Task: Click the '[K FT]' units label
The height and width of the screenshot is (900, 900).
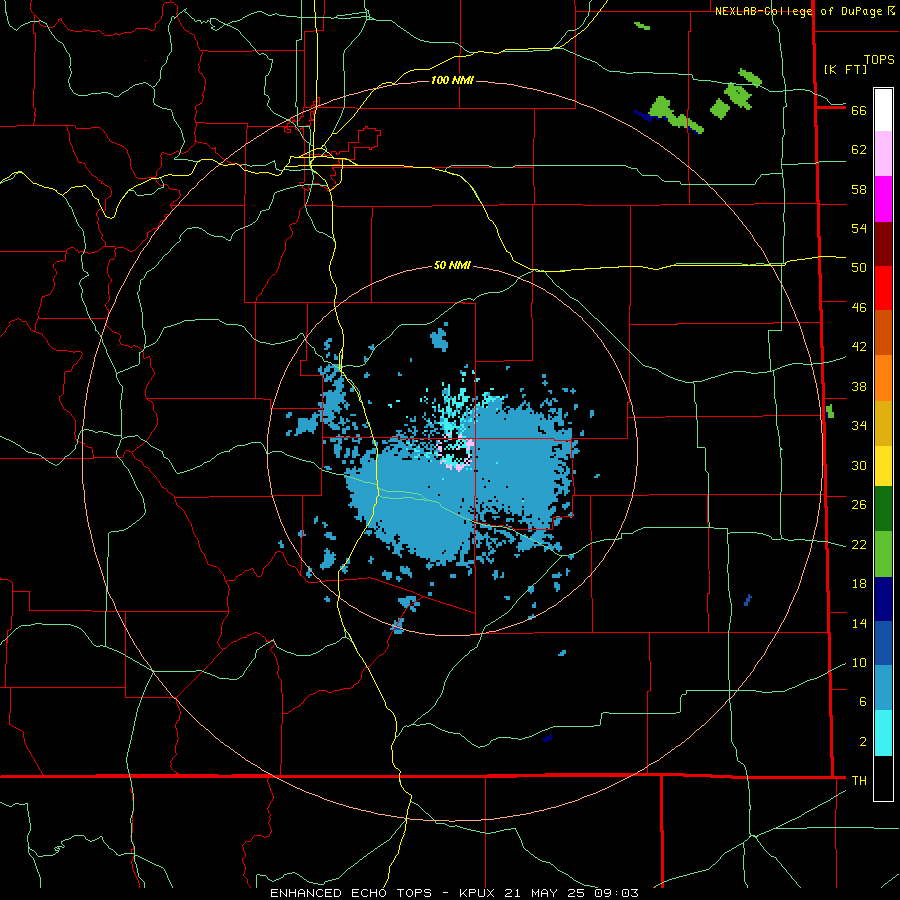Action: coord(845,69)
